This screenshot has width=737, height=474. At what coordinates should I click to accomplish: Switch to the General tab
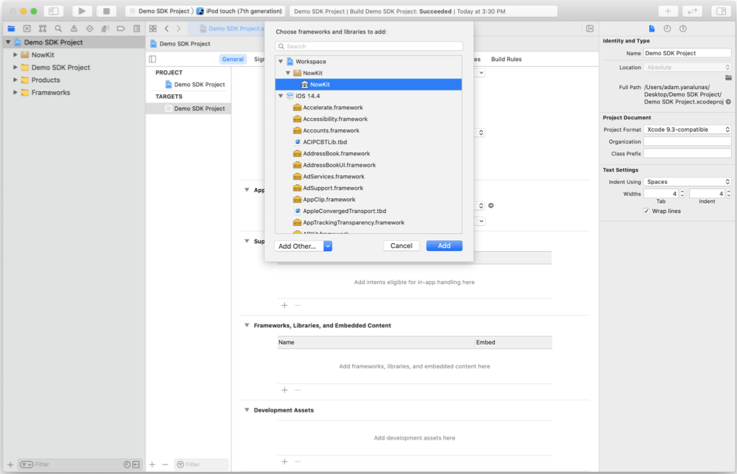point(233,59)
